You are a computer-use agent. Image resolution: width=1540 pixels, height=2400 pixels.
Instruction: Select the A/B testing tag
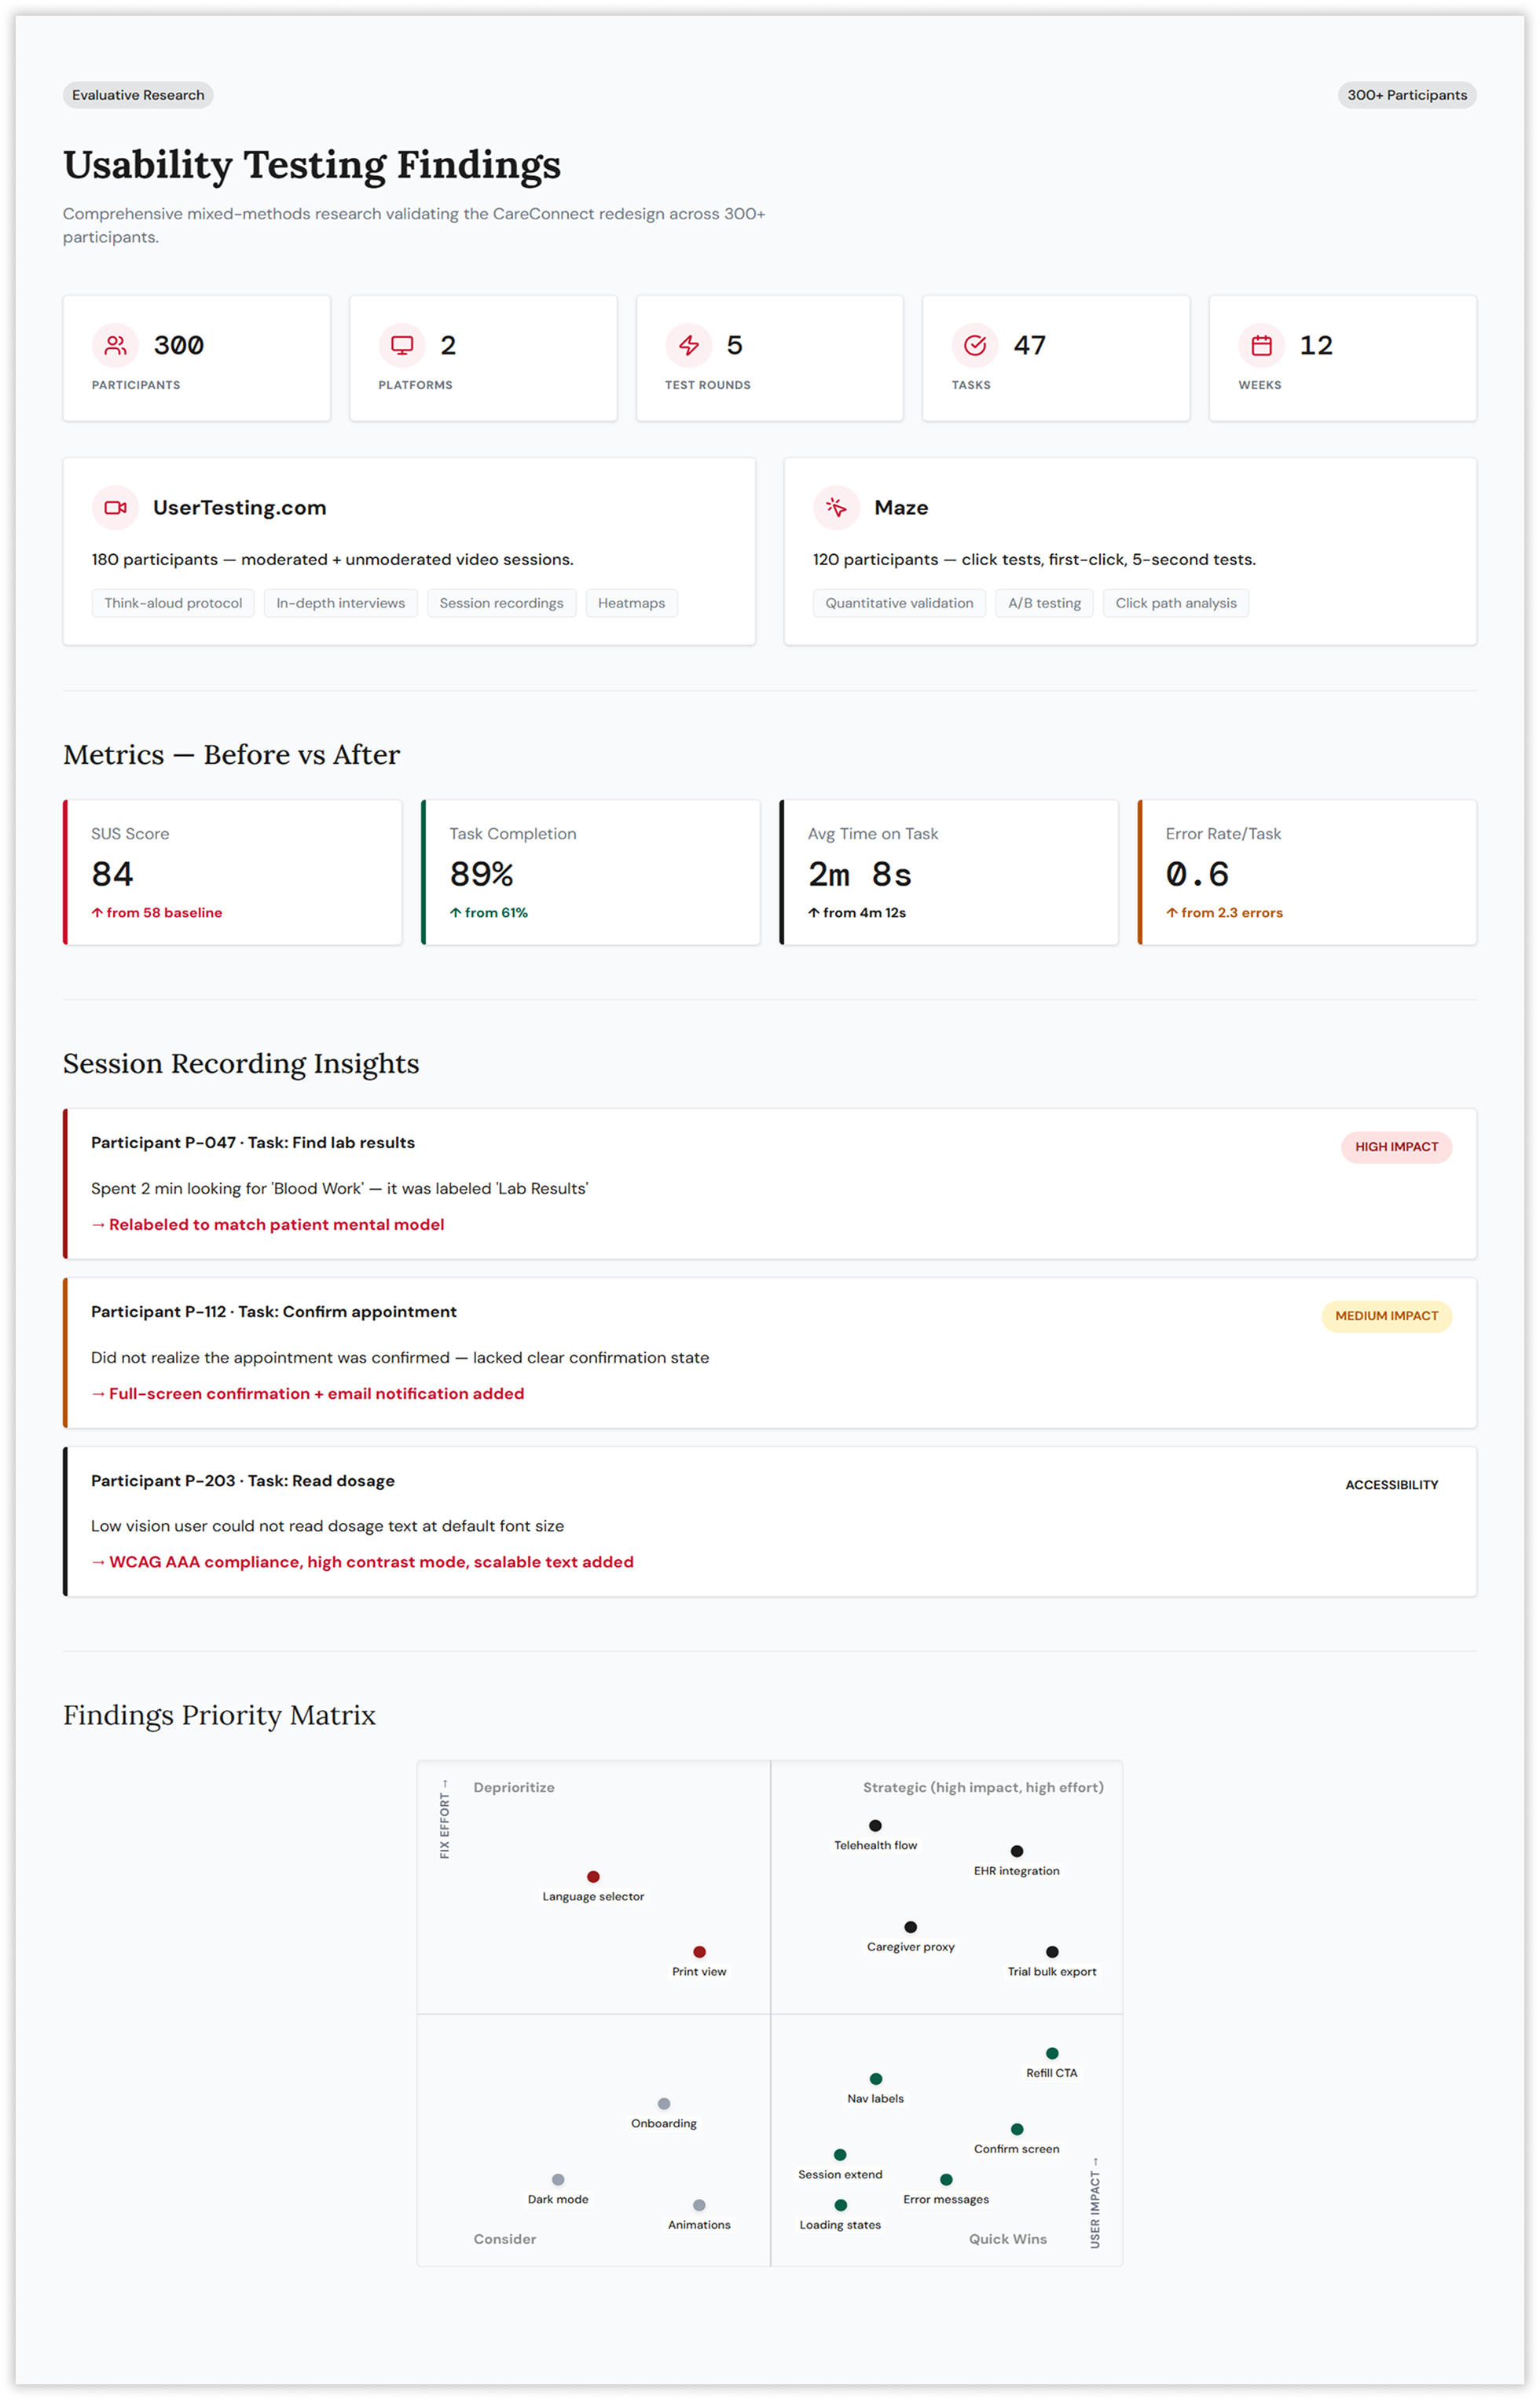(x=1044, y=603)
